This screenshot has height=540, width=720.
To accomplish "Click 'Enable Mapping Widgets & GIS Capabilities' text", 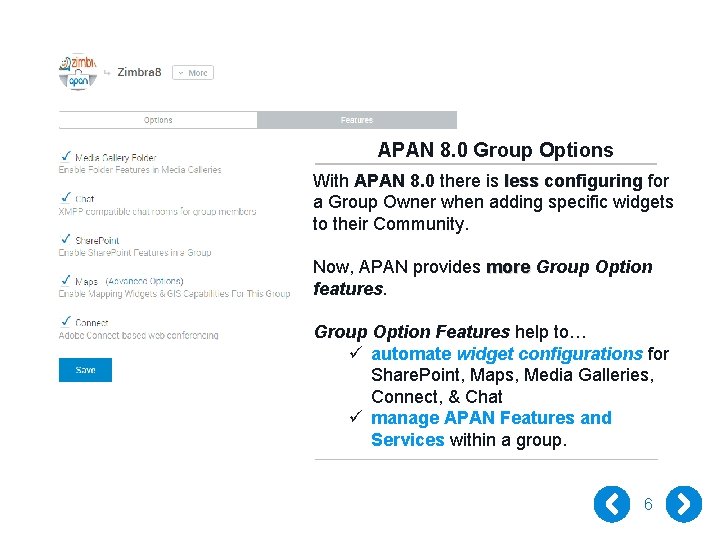I will click(x=174, y=293).
